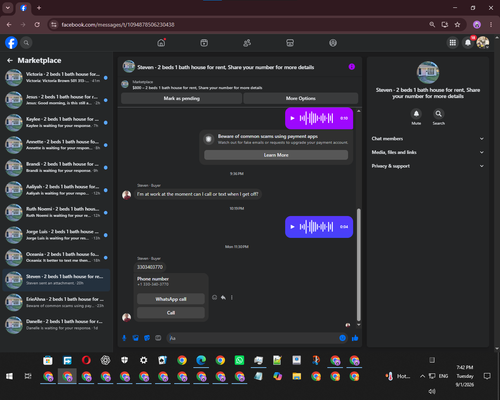Open Annette's conversation in the list
The width and height of the screenshot is (500, 400).
56,145
